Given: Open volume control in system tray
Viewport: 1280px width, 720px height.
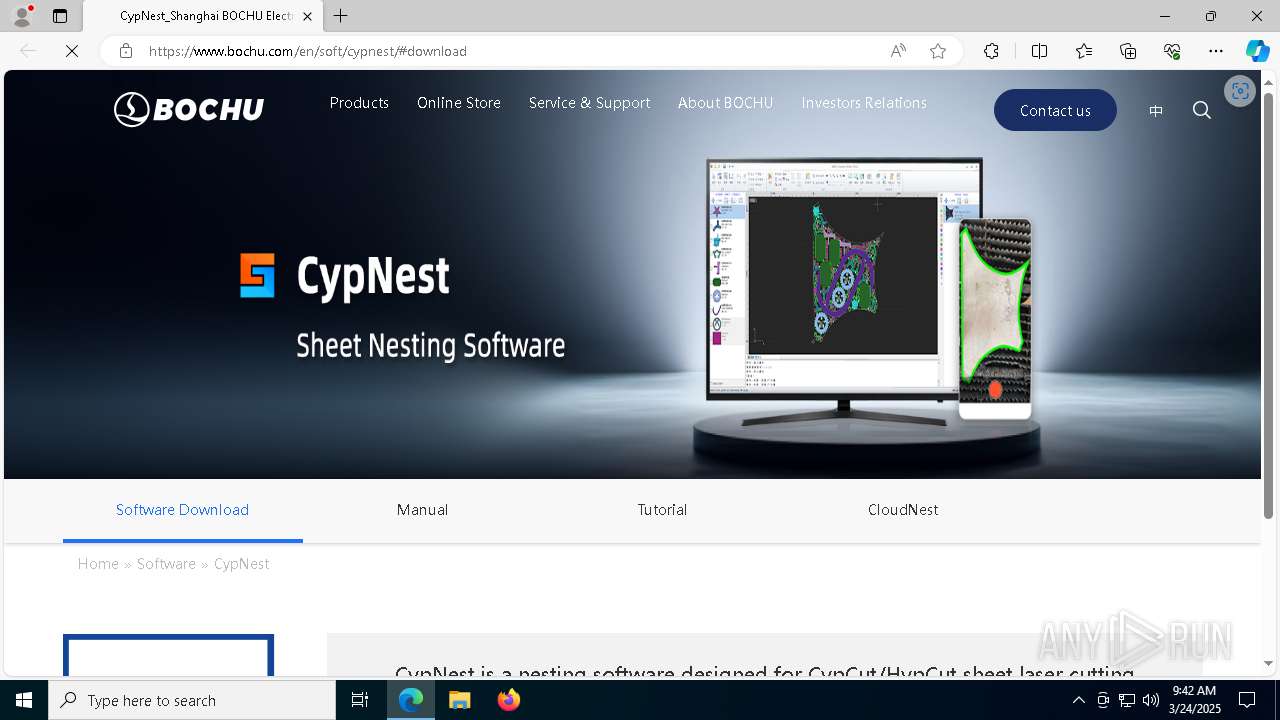Looking at the screenshot, I should pos(1151,700).
